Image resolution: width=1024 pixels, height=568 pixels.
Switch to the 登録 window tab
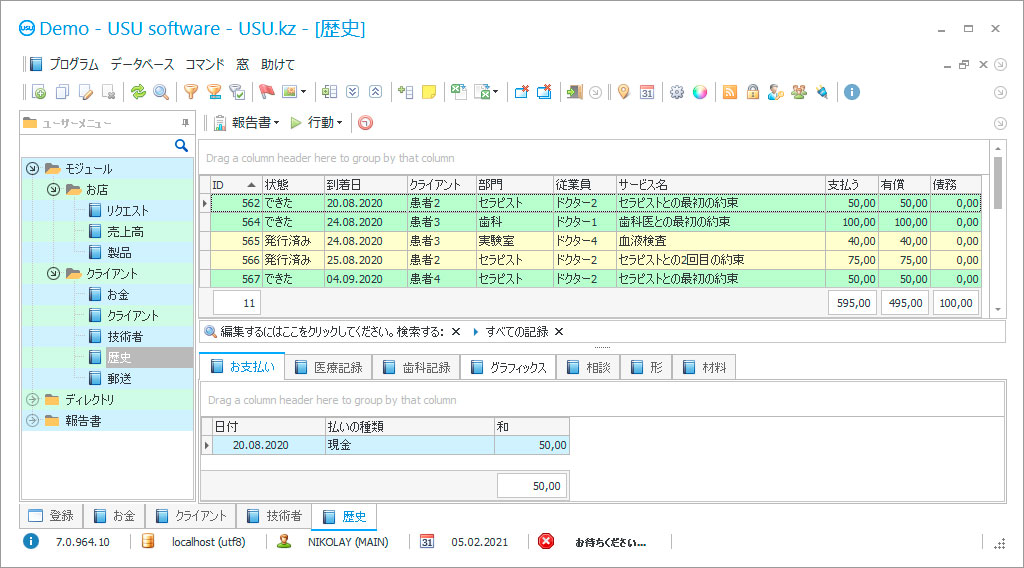tap(52, 516)
